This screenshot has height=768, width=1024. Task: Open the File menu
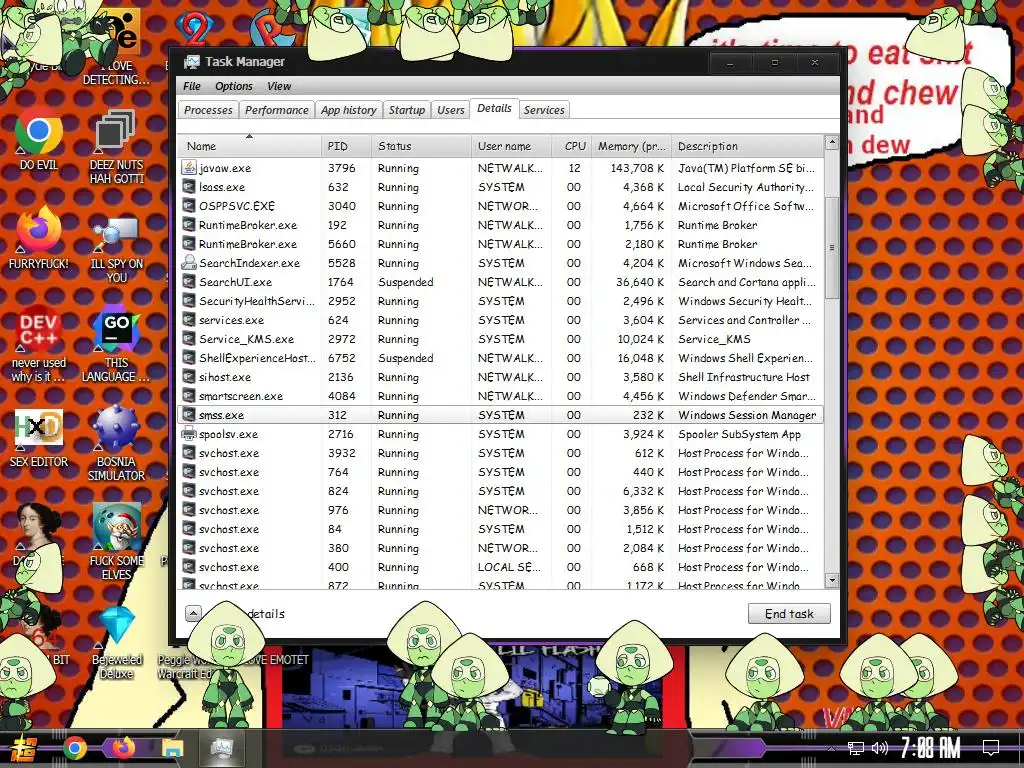192,86
